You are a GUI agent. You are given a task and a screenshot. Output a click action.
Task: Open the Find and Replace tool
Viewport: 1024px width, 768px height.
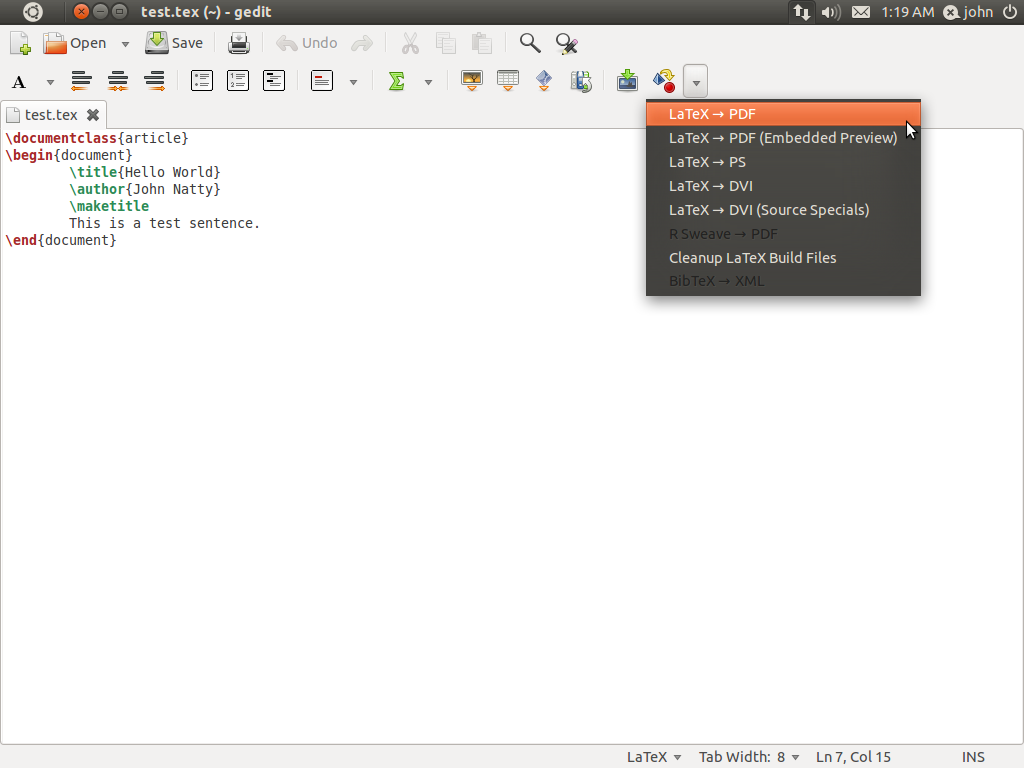click(566, 43)
